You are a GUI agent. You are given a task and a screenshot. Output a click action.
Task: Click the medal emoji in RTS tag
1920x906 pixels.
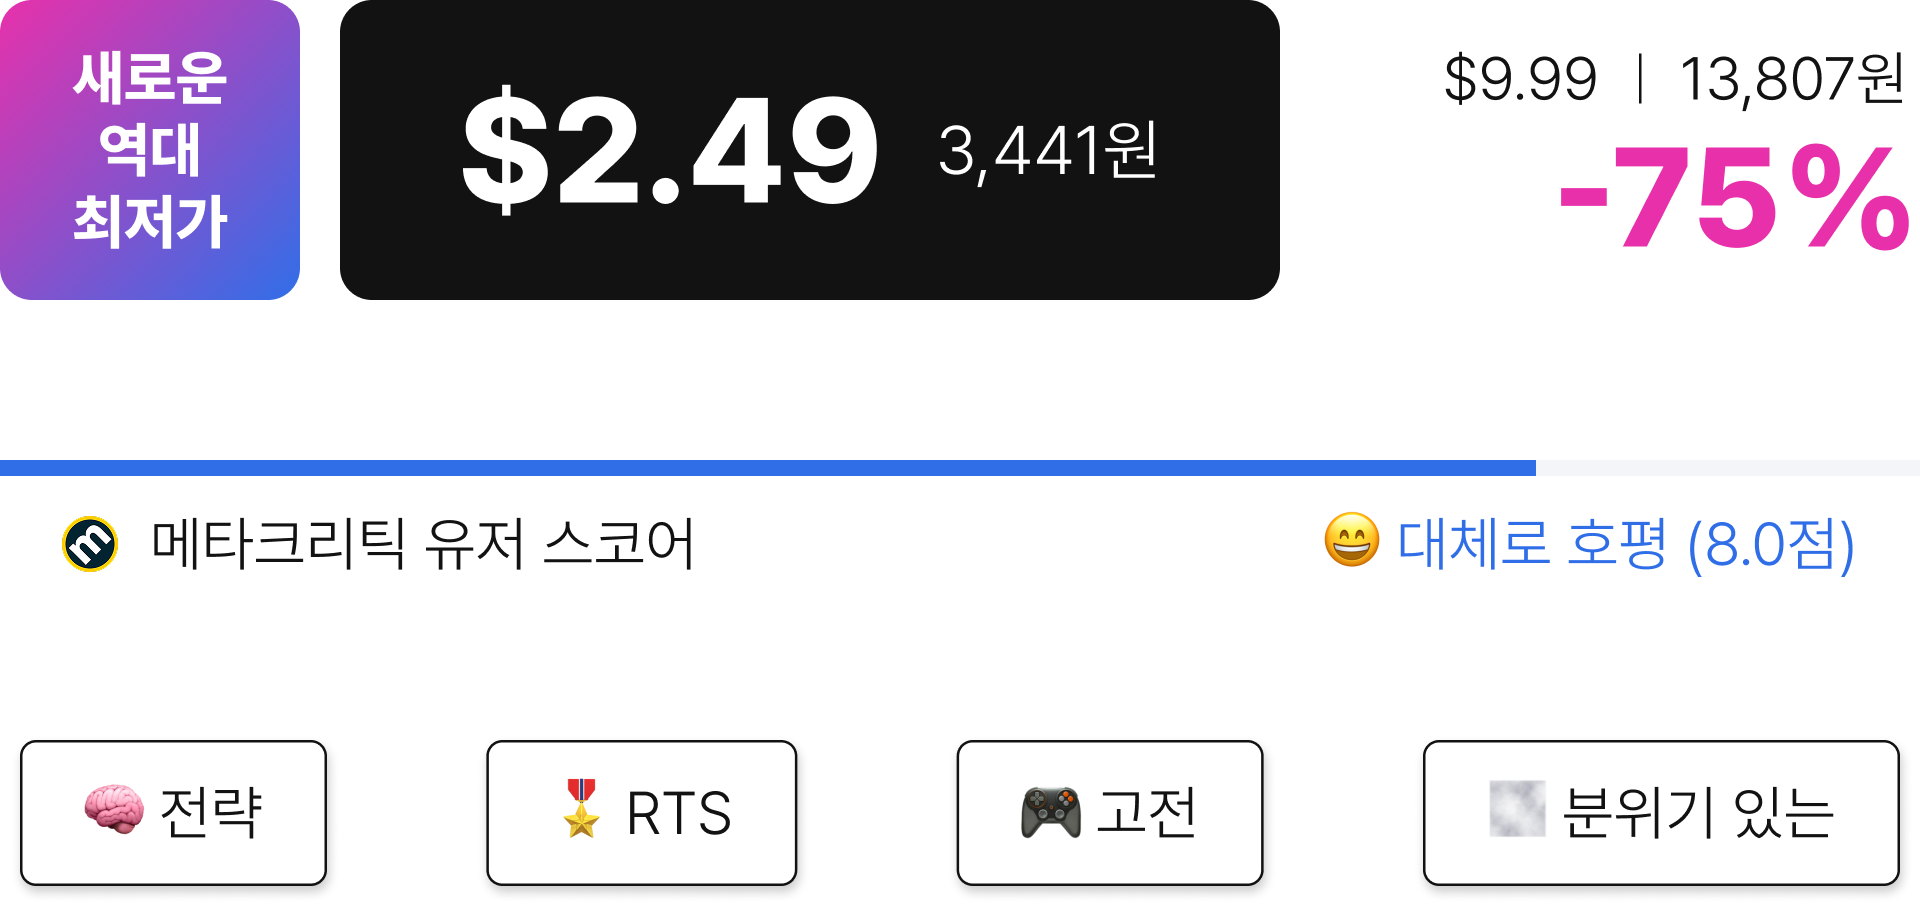(x=581, y=808)
